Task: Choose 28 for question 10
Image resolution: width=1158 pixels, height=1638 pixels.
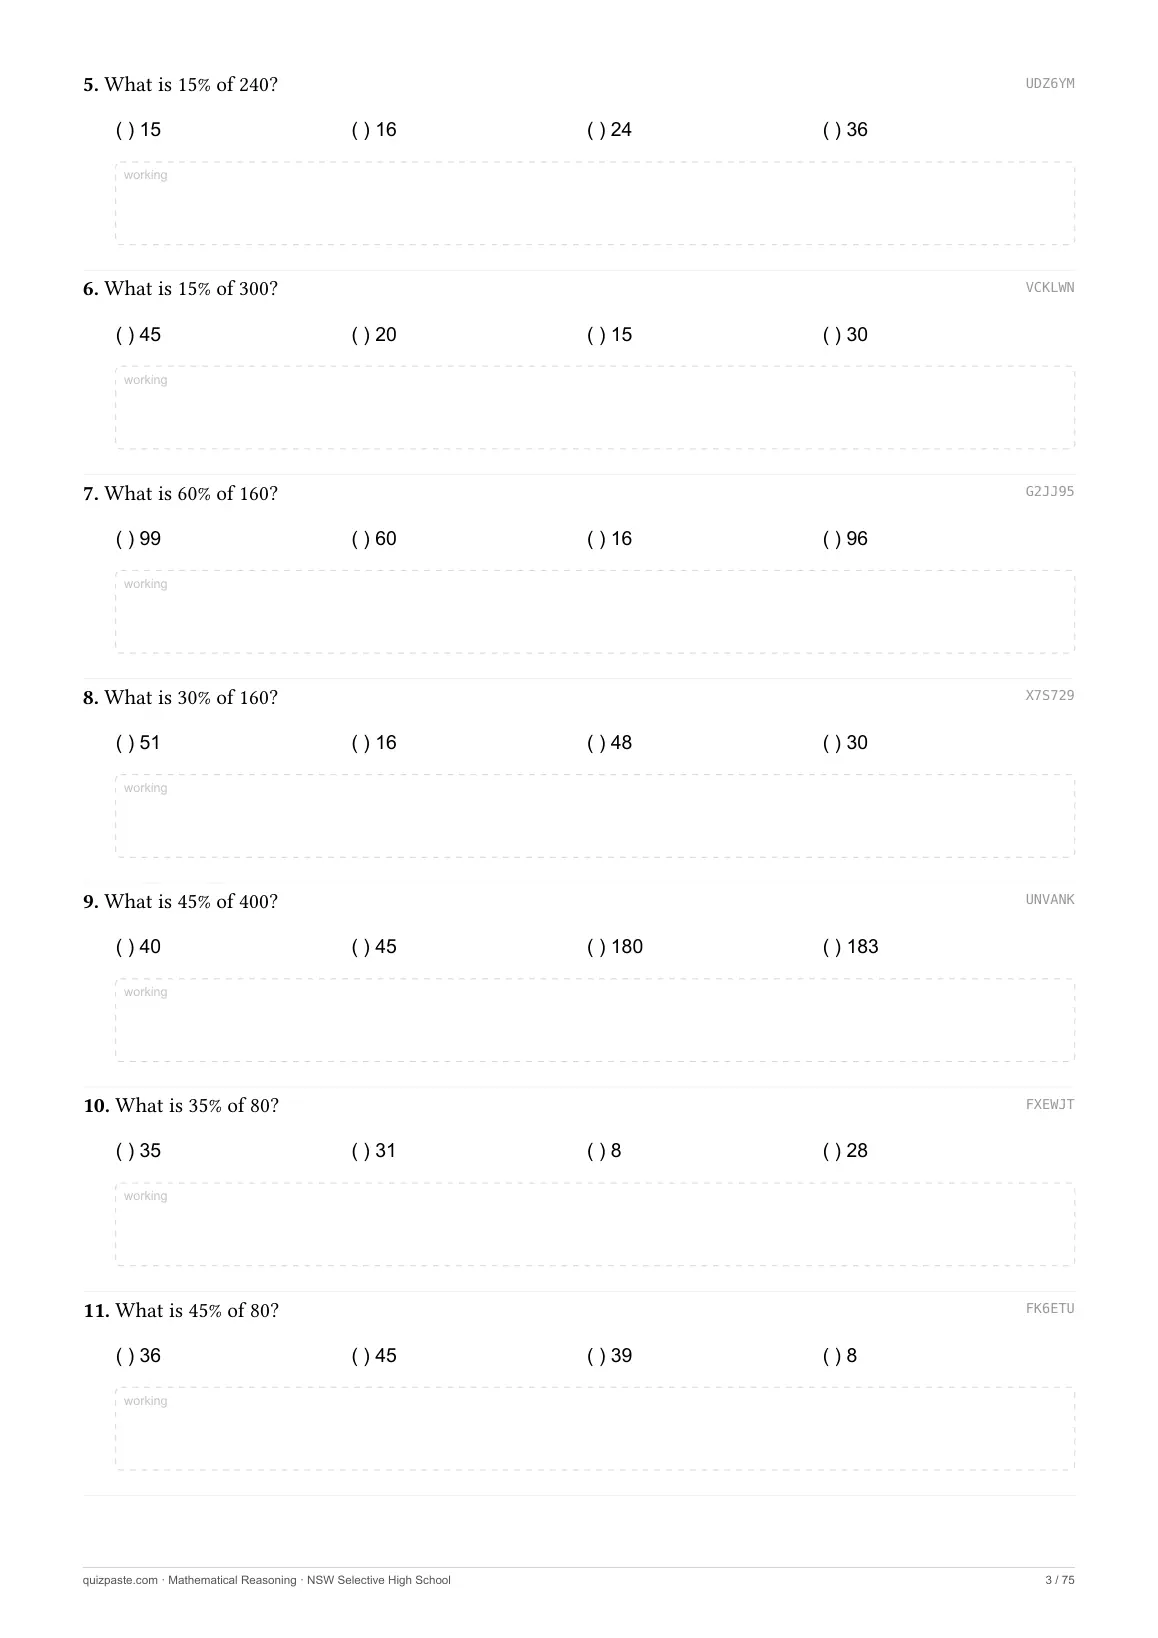Action: (x=845, y=1151)
